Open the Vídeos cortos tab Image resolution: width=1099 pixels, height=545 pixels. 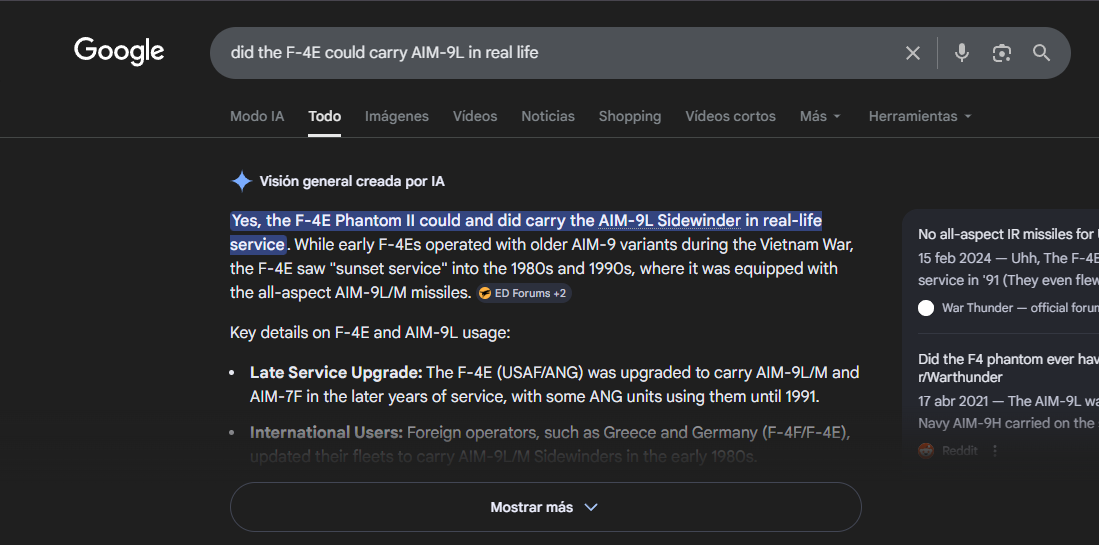(730, 116)
